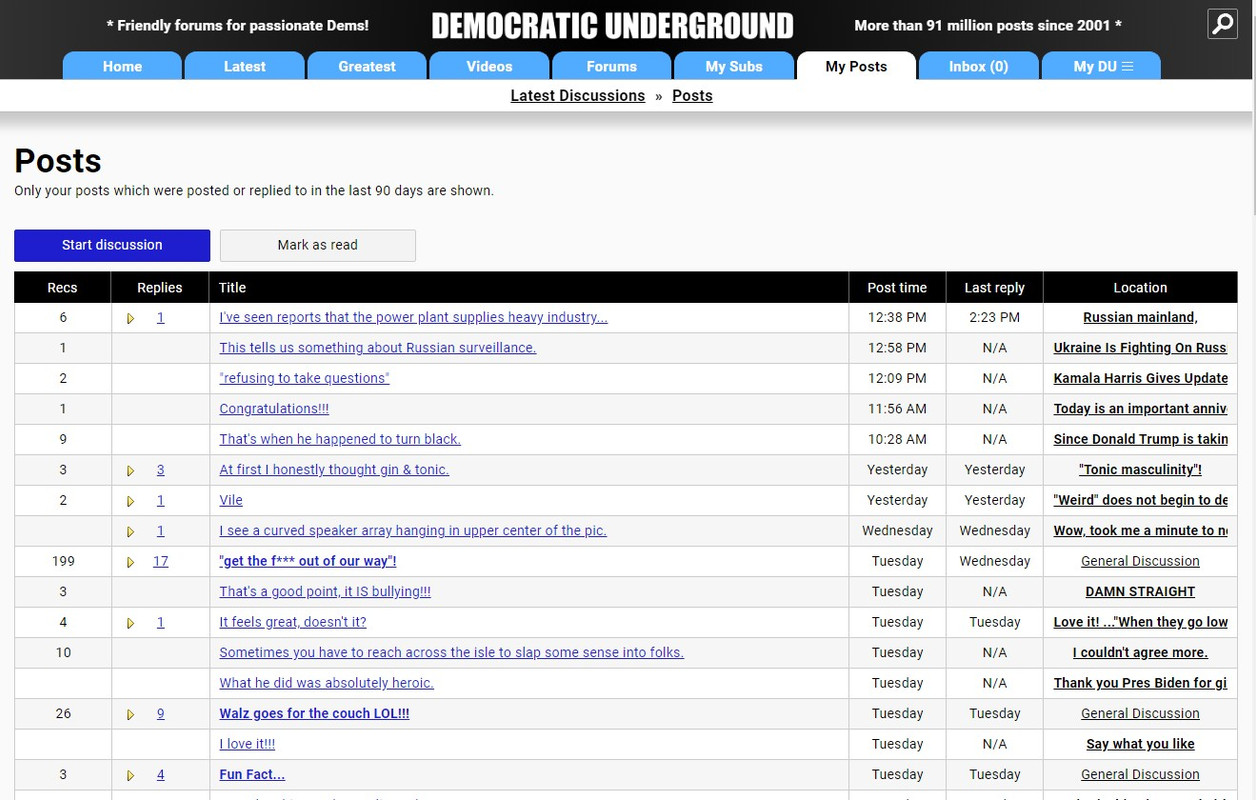Follow the Posts breadcrumb link
Image resolution: width=1256 pixels, height=800 pixels.
click(692, 96)
